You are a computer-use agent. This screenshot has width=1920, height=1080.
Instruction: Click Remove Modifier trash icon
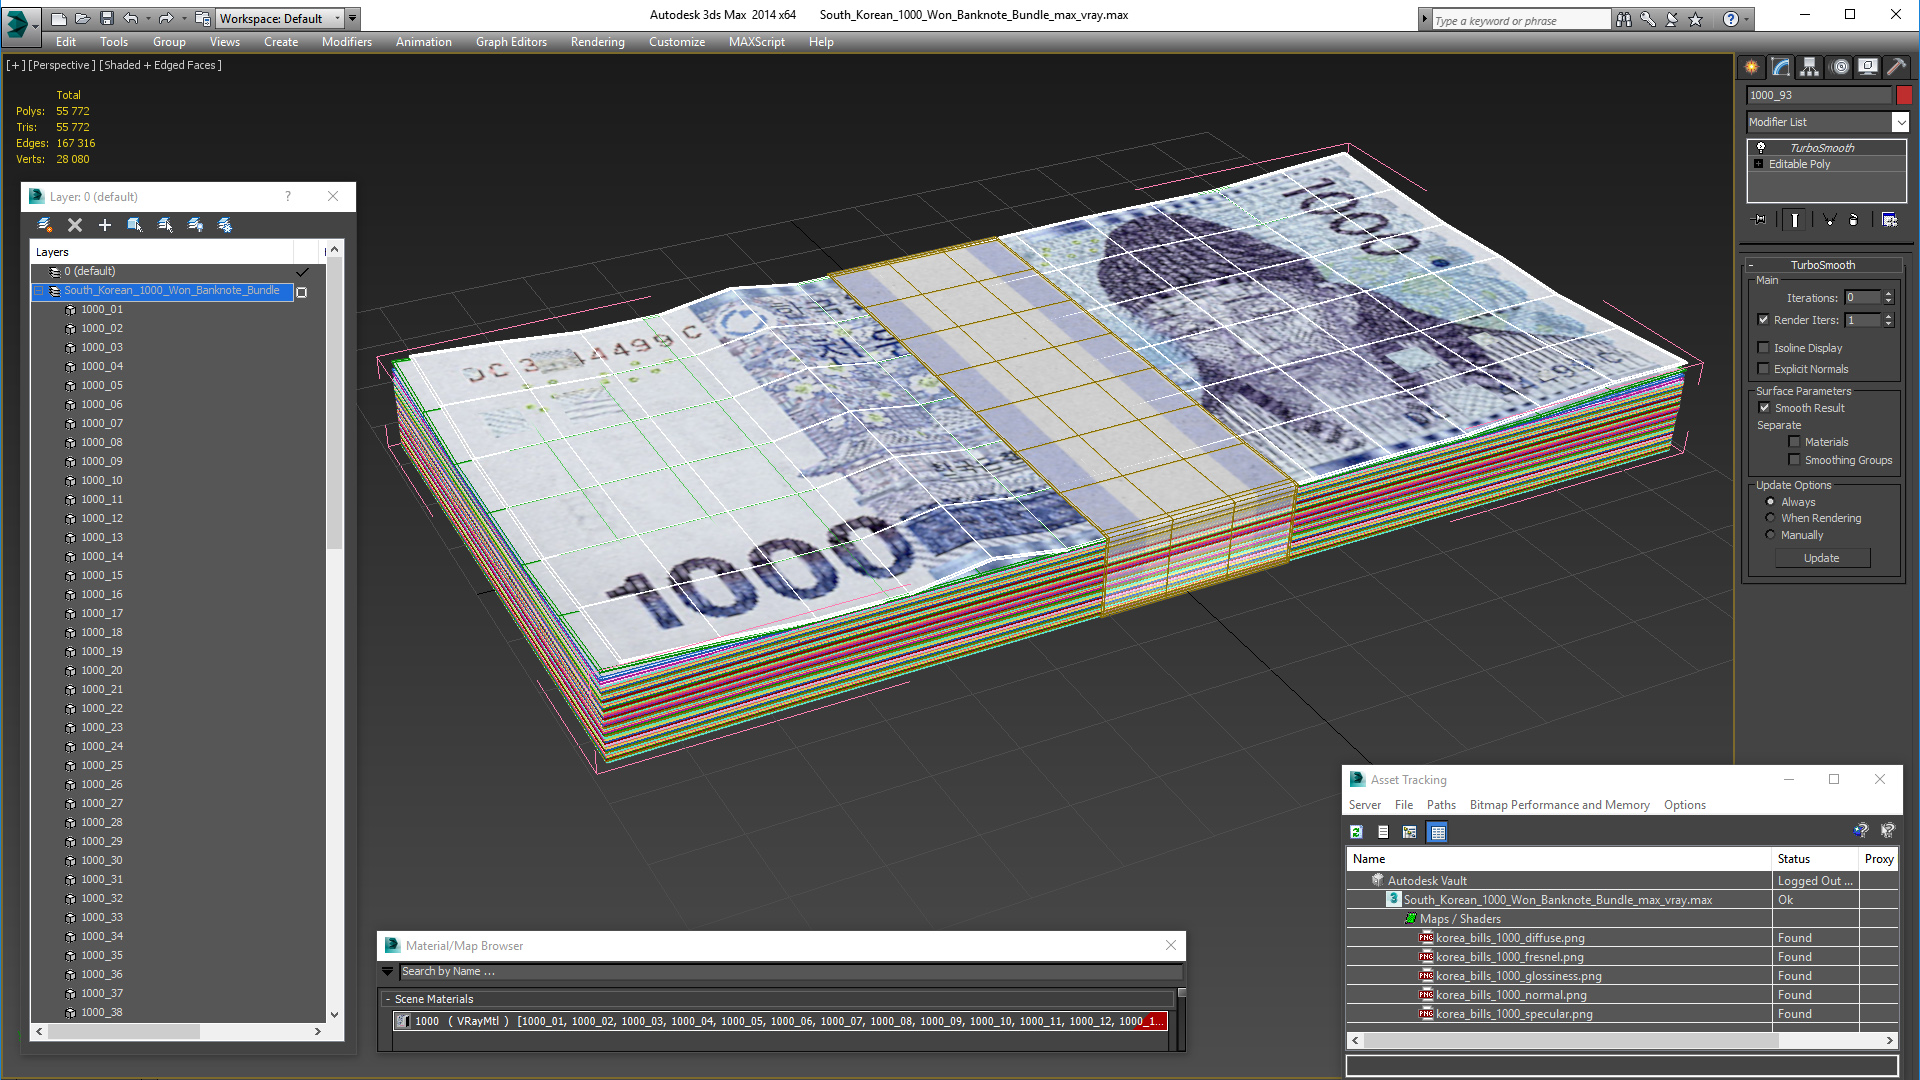point(1854,220)
